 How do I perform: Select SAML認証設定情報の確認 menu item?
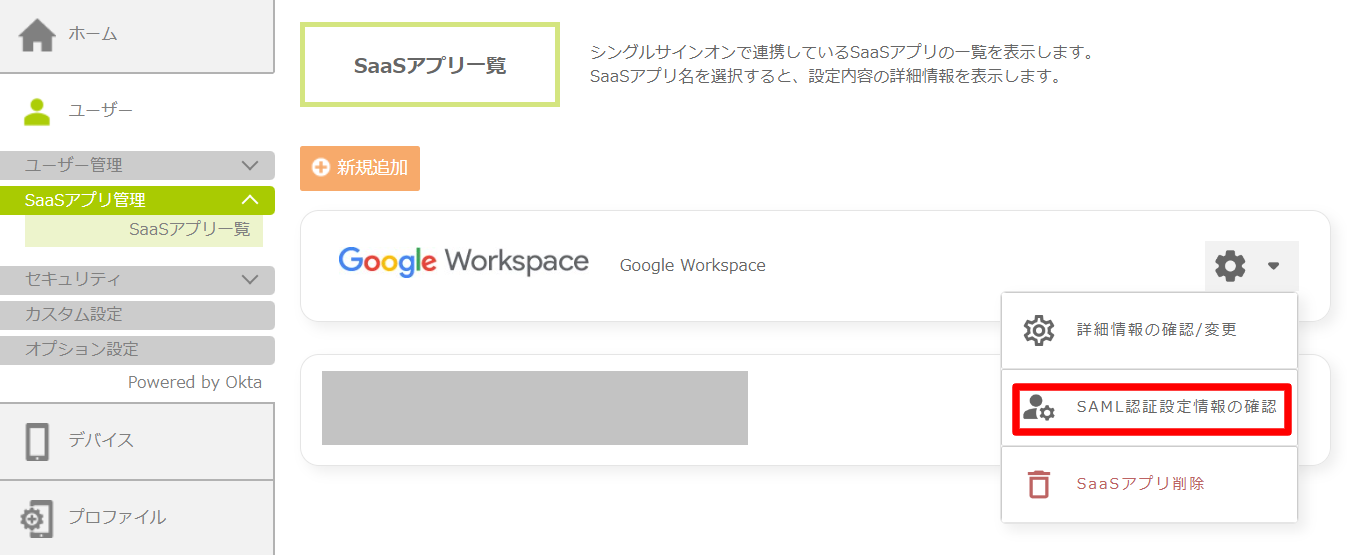coord(1151,409)
